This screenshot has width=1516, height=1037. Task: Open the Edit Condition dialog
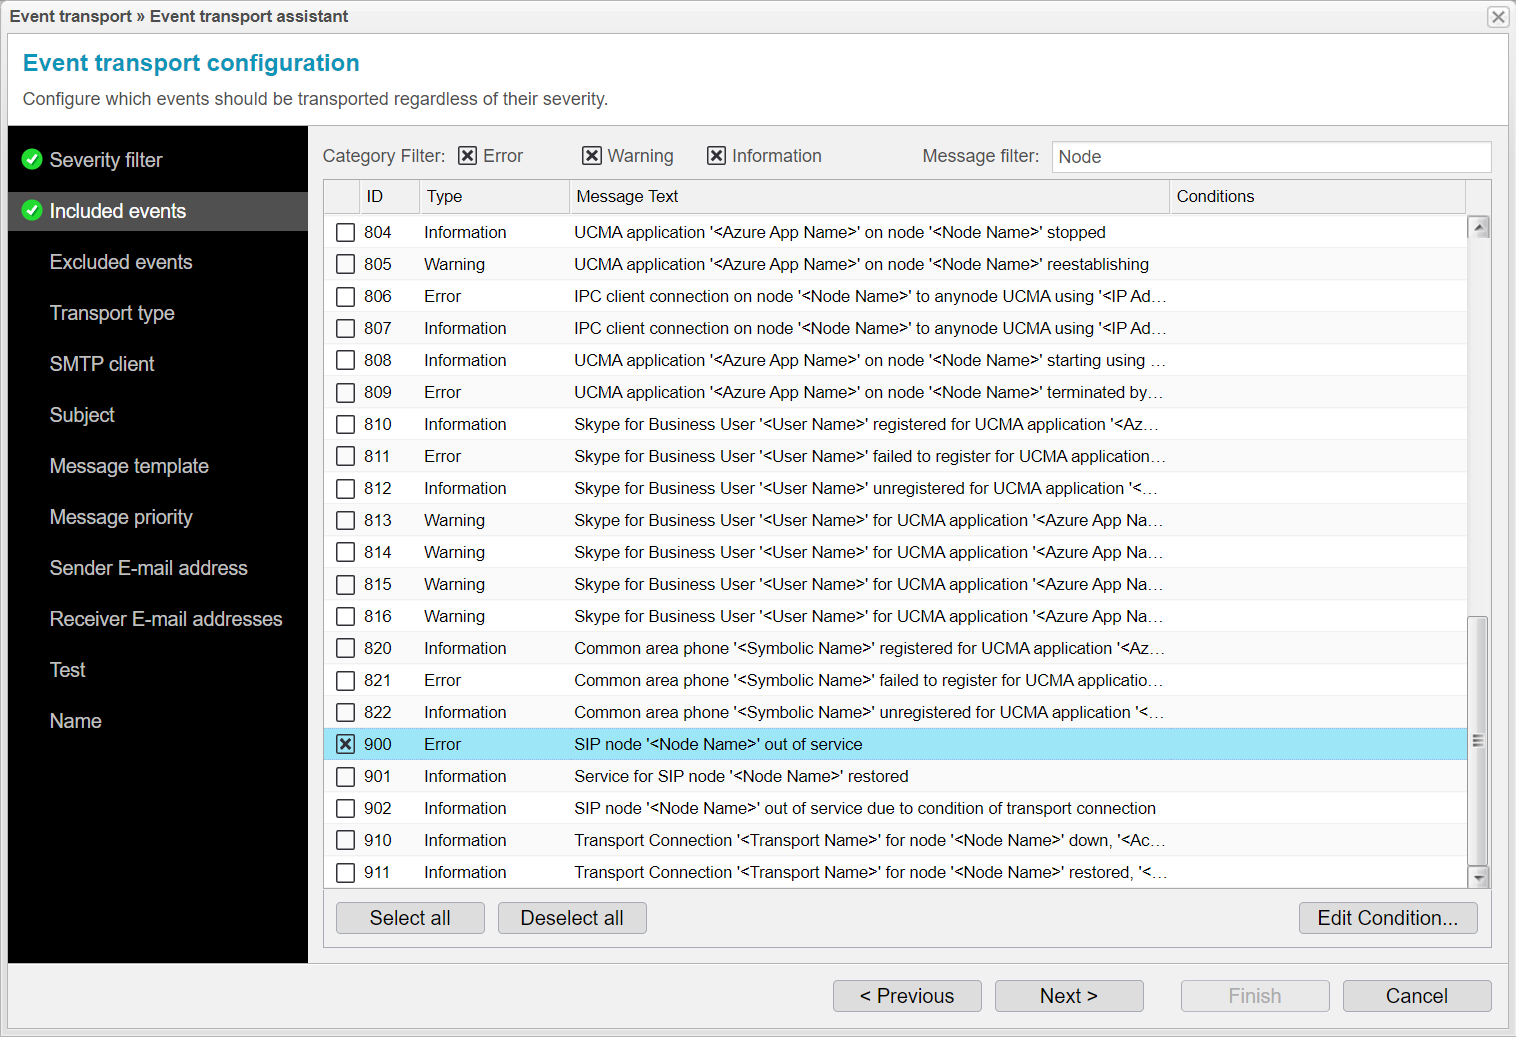pyautogui.click(x=1388, y=917)
